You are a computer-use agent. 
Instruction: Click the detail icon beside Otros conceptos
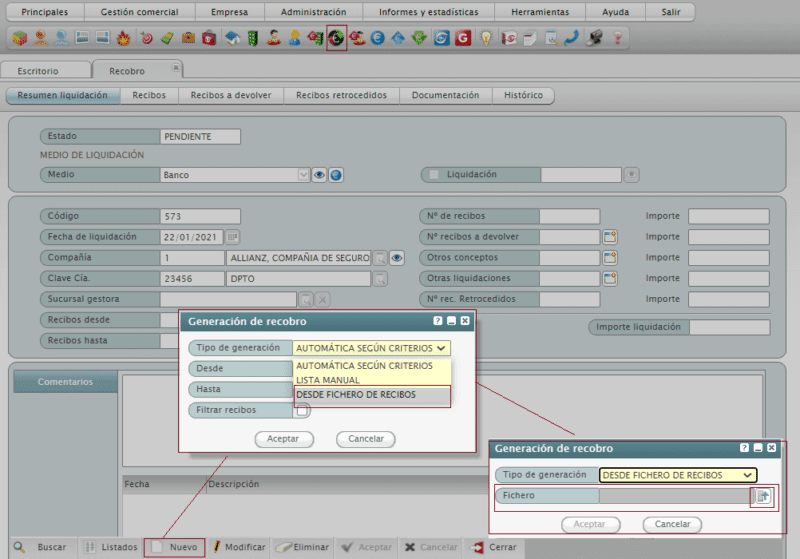coord(610,258)
